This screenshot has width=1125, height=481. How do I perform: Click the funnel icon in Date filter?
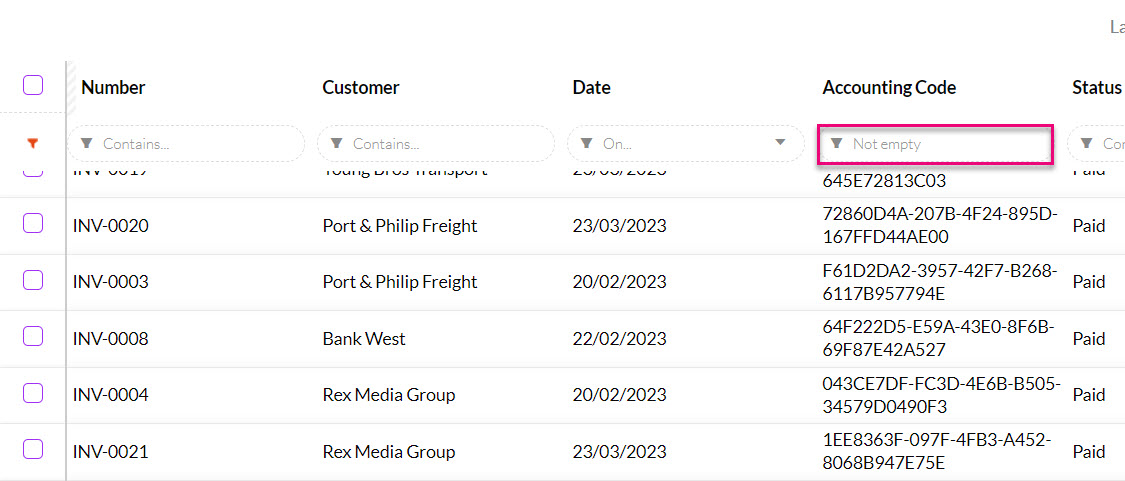point(586,144)
